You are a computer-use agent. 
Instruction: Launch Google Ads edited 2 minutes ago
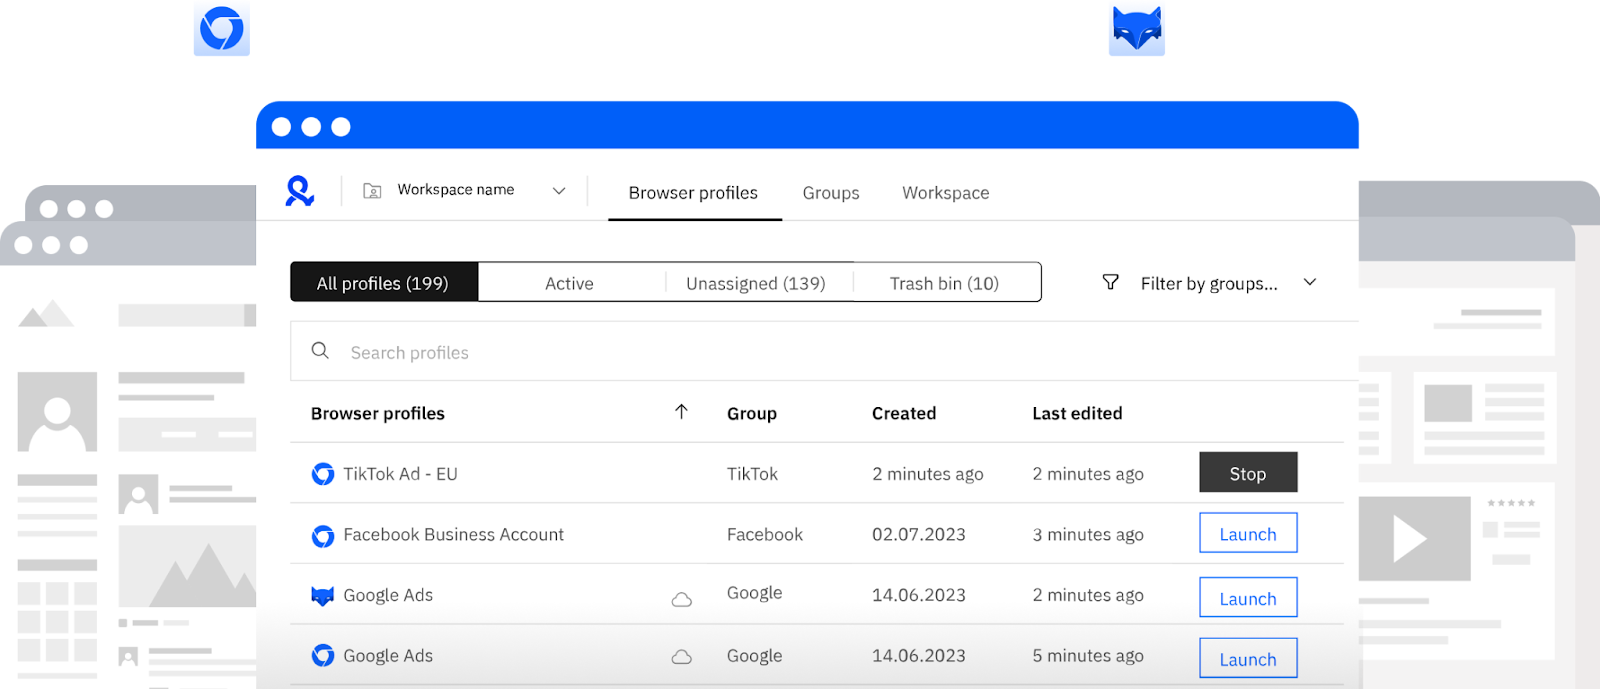[x=1248, y=597]
